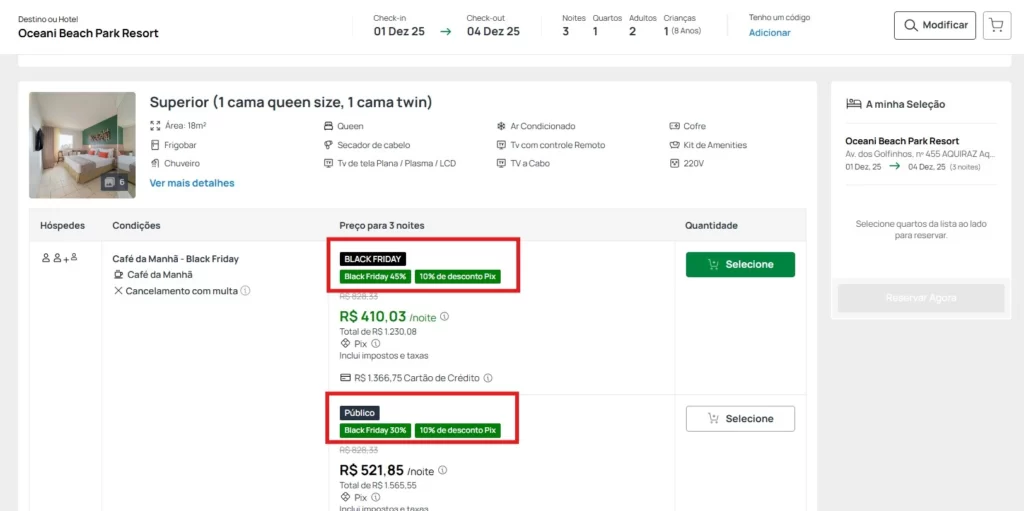Open the shopping cart icon
The width and height of the screenshot is (1024, 511).
[x=996, y=25]
